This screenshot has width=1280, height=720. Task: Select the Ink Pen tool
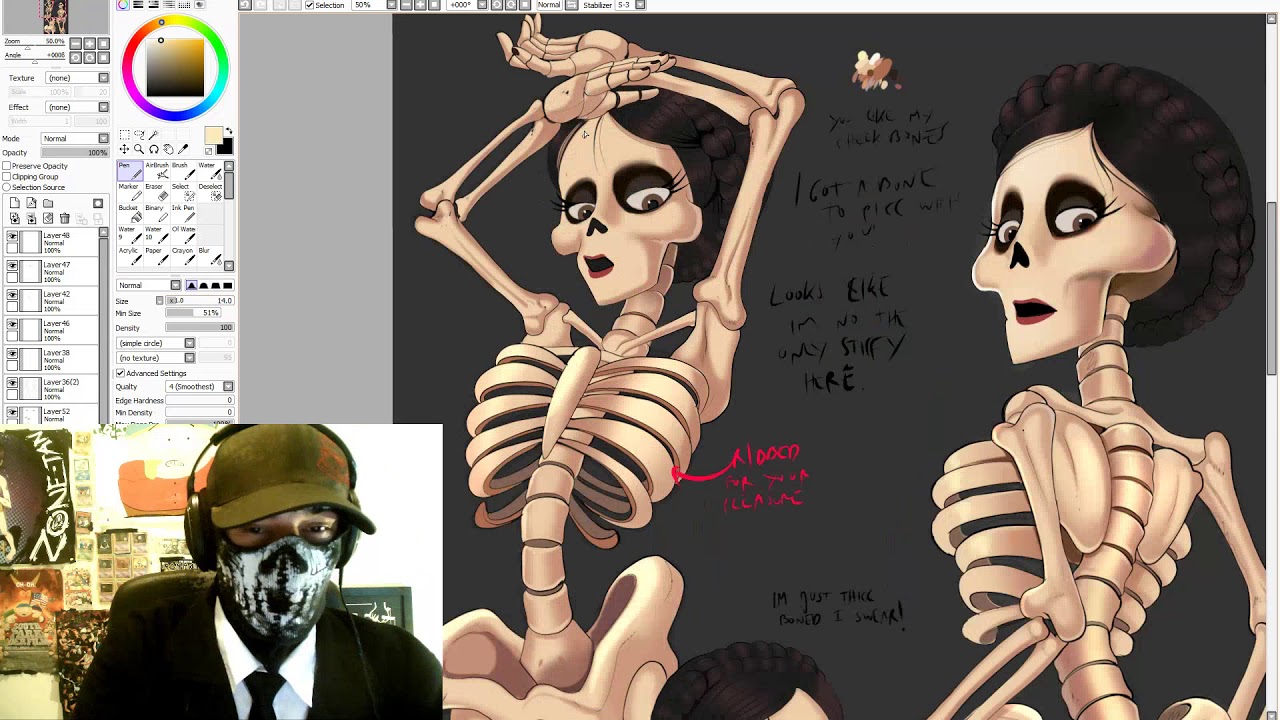183,213
